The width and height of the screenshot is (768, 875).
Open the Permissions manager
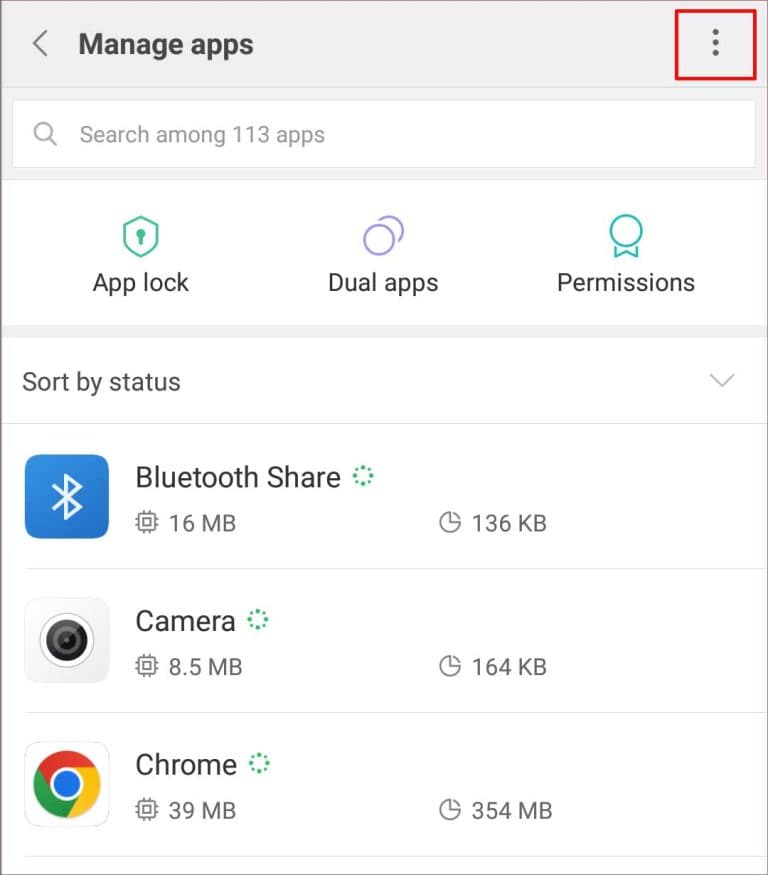pos(626,250)
